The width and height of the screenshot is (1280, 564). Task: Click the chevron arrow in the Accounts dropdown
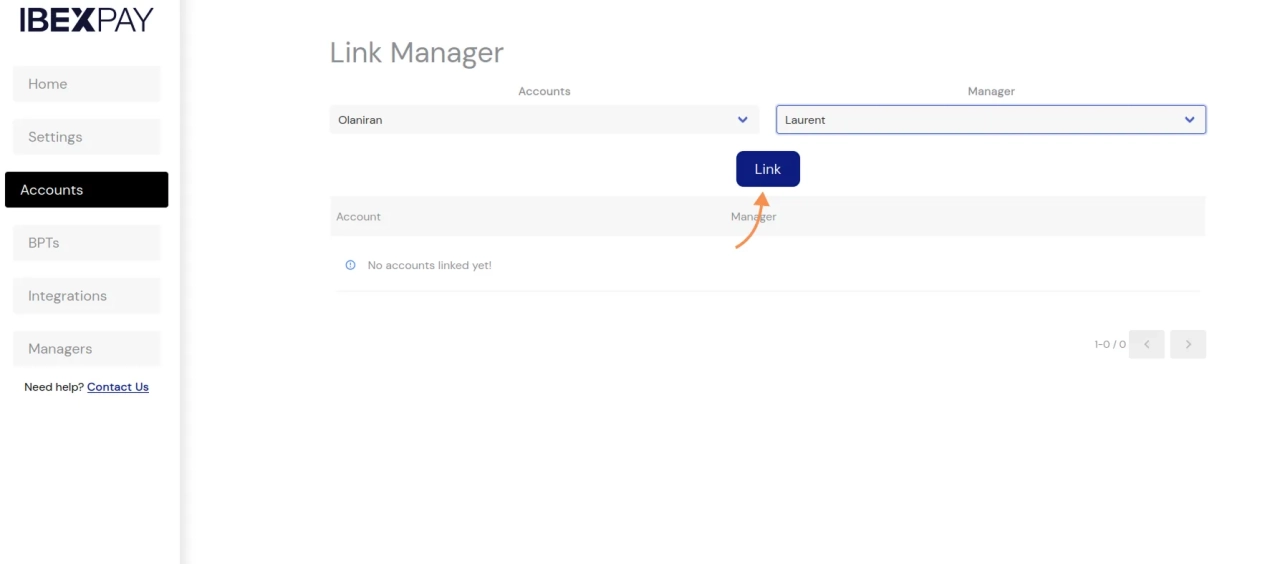pos(742,120)
